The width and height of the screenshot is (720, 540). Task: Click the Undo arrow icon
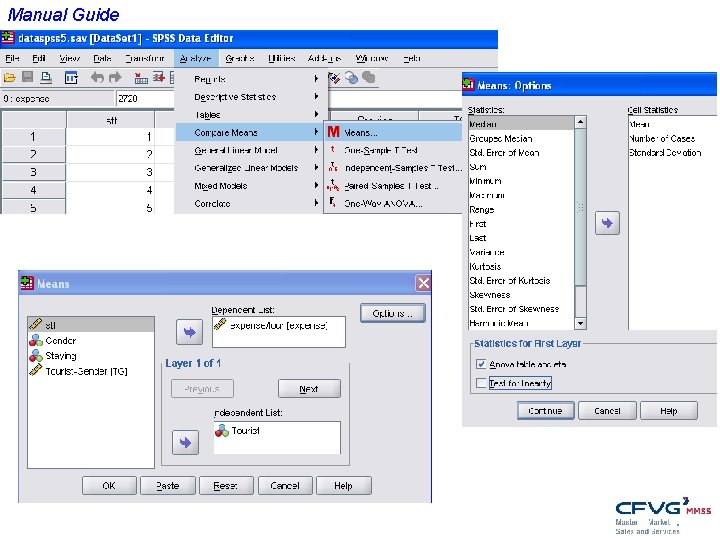[x=97, y=77]
